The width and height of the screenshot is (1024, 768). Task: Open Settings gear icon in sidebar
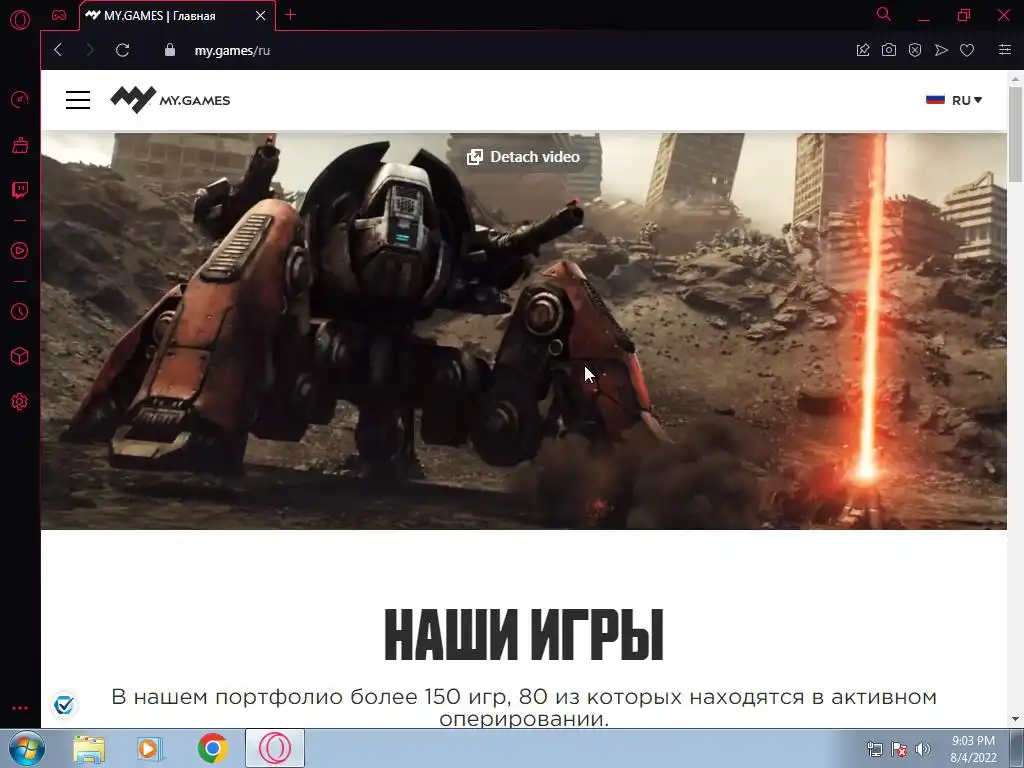[20, 402]
